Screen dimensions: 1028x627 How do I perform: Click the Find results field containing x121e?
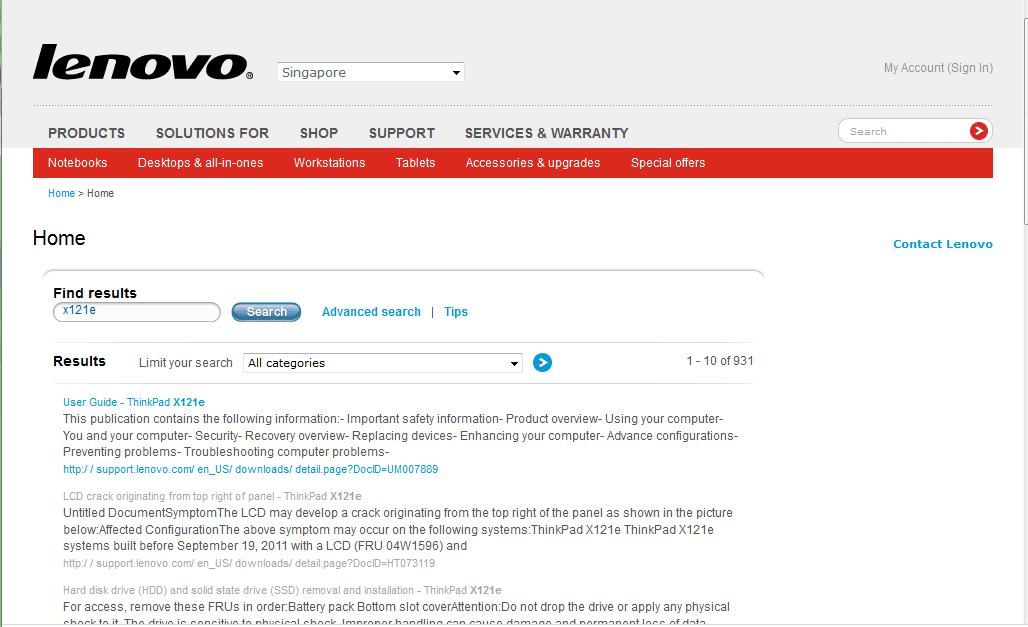point(136,312)
